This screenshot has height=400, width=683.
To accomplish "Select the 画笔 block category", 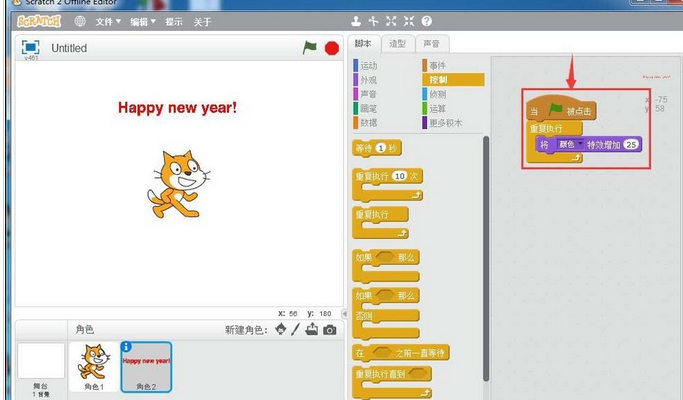I will click(x=368, y=108).
